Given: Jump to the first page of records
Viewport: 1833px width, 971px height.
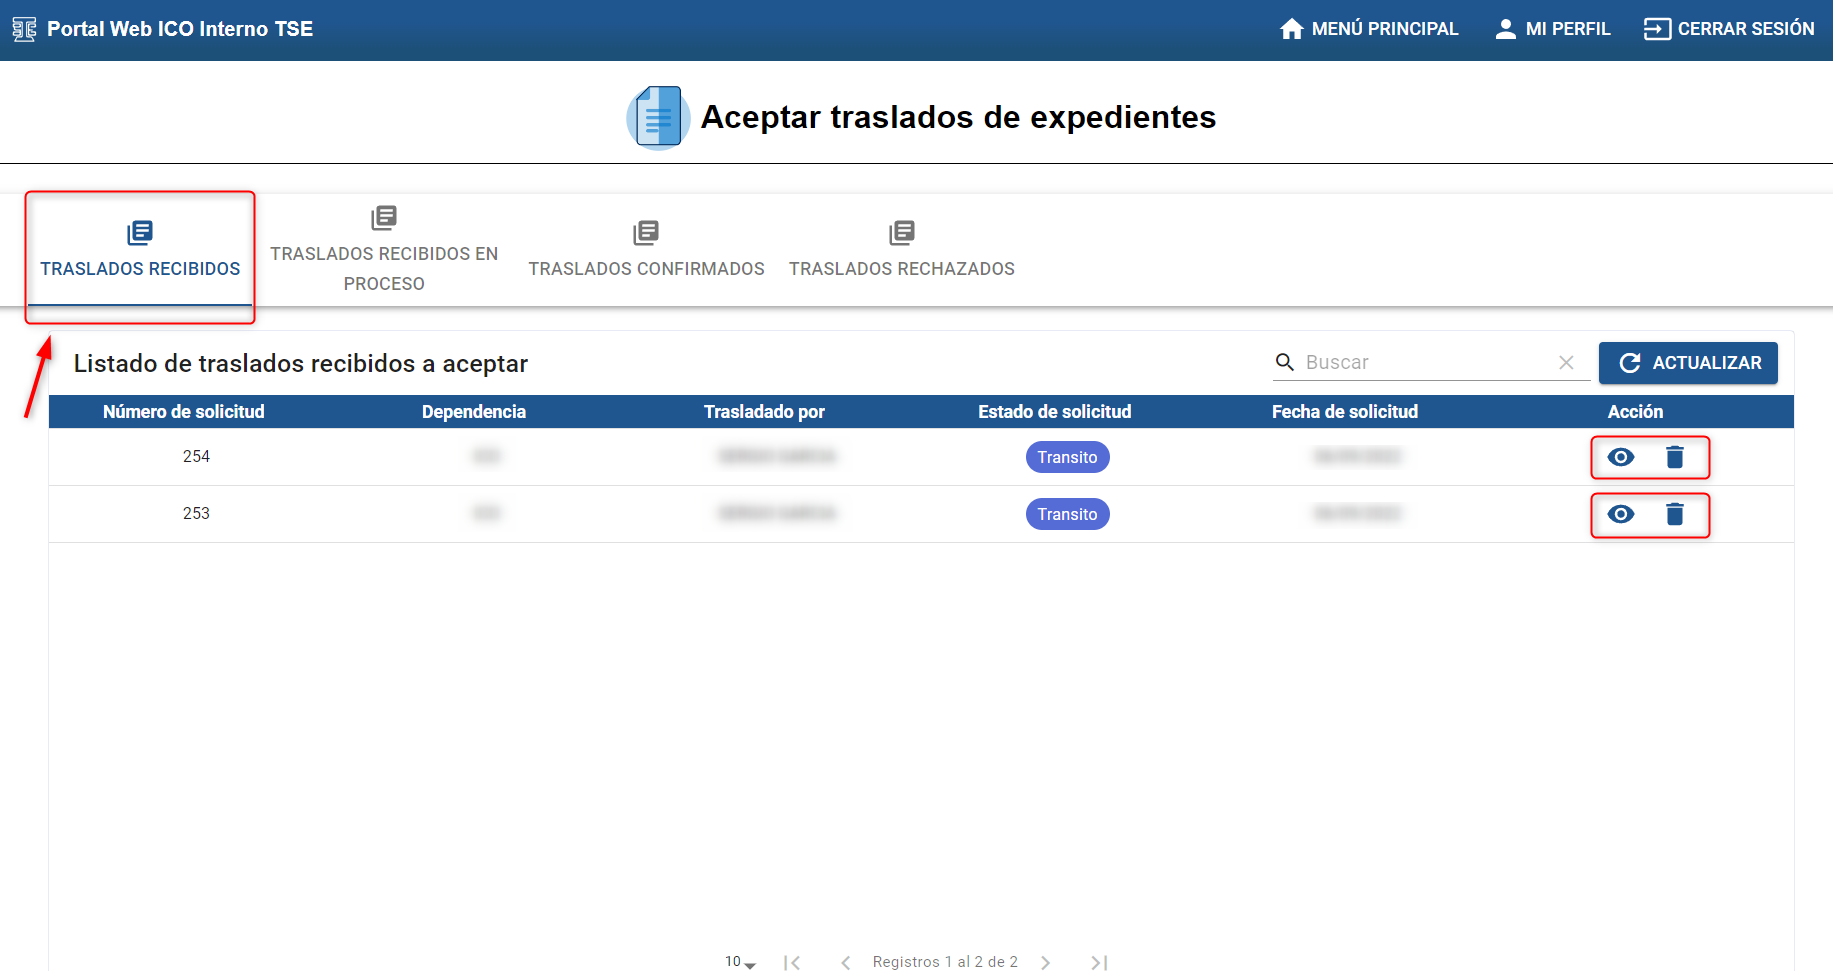Looking at the screenshot, I should click(x=792, y=962).
